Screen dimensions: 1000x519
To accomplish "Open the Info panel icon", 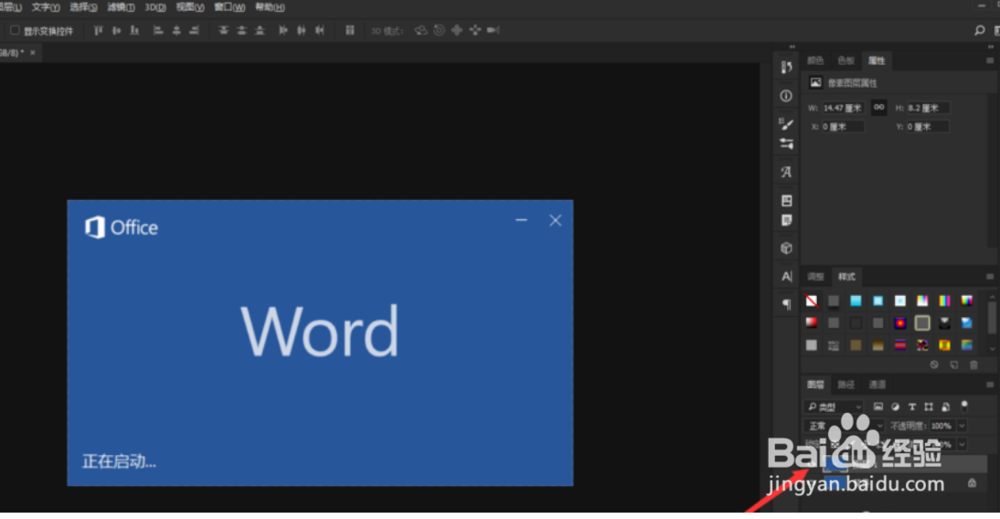I will [x=786, y=96].
